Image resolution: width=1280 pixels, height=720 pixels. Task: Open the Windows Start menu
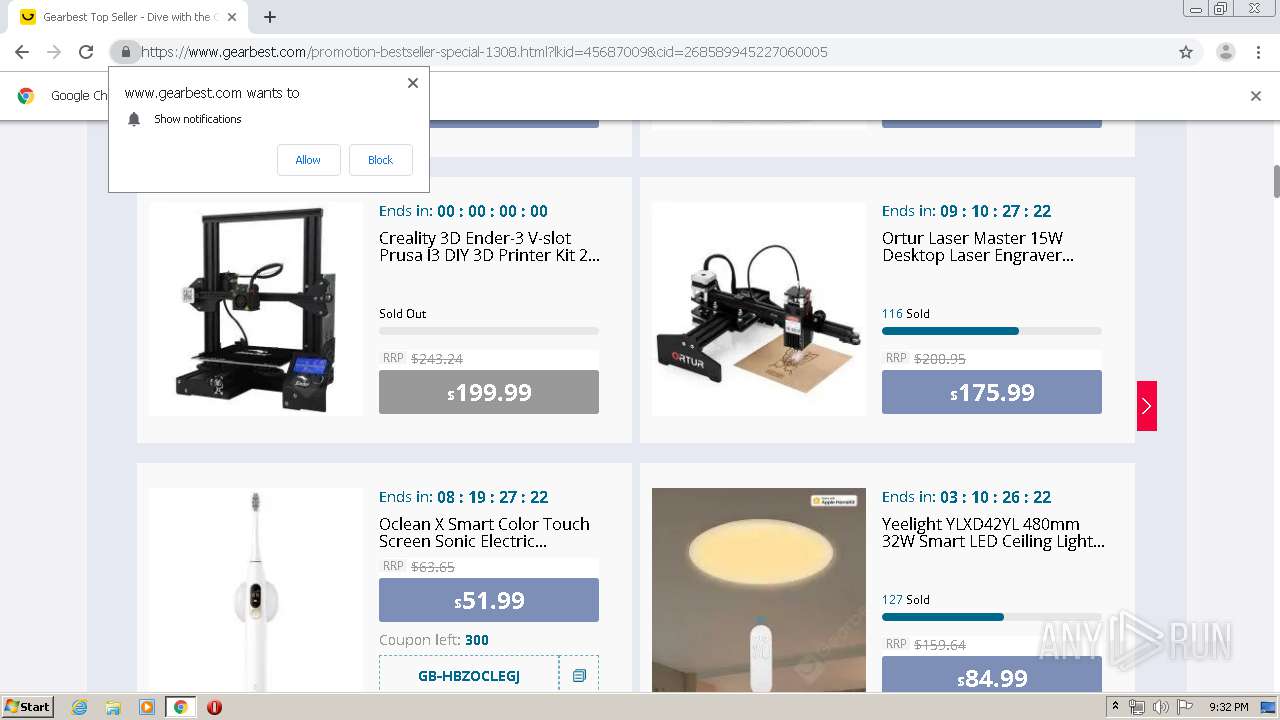(x=28, y=707)
